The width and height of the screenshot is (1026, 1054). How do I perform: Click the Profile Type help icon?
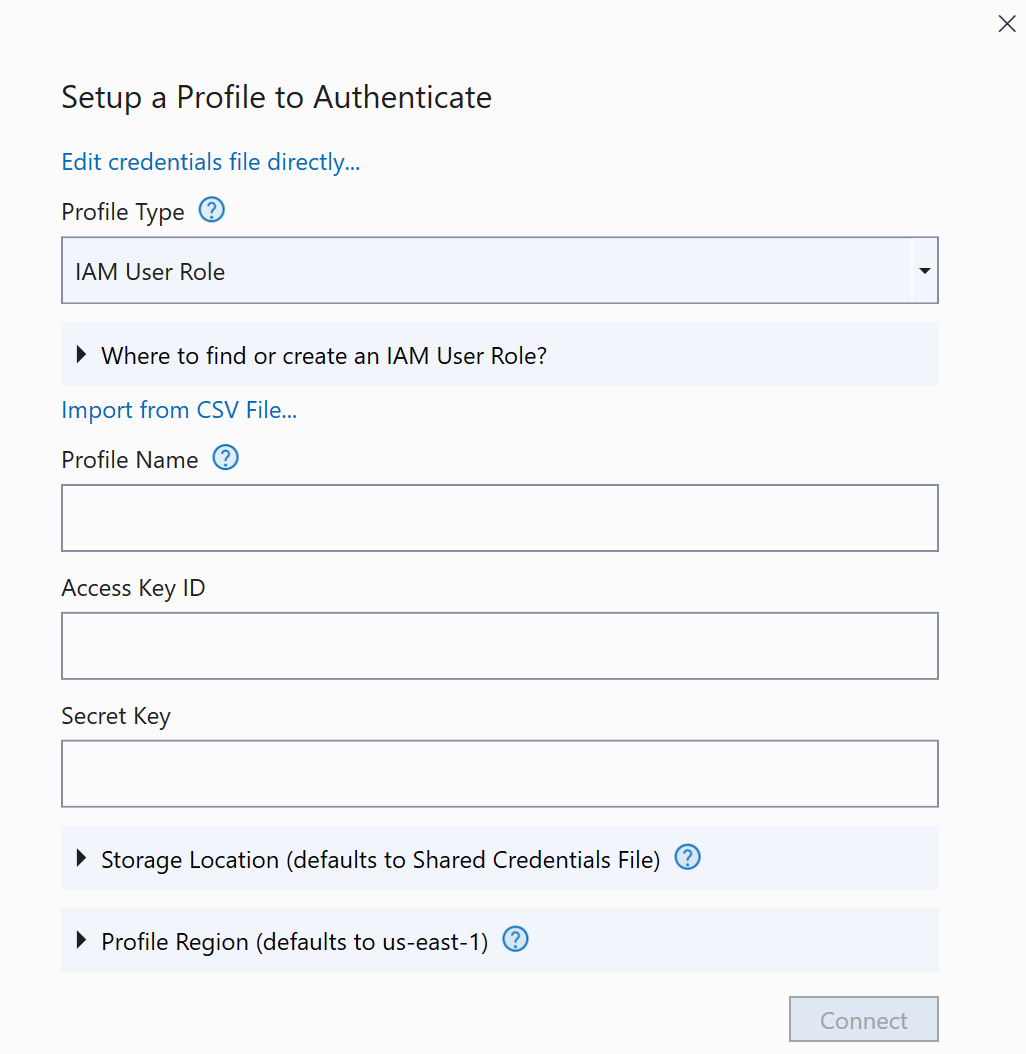coord(212,211)
